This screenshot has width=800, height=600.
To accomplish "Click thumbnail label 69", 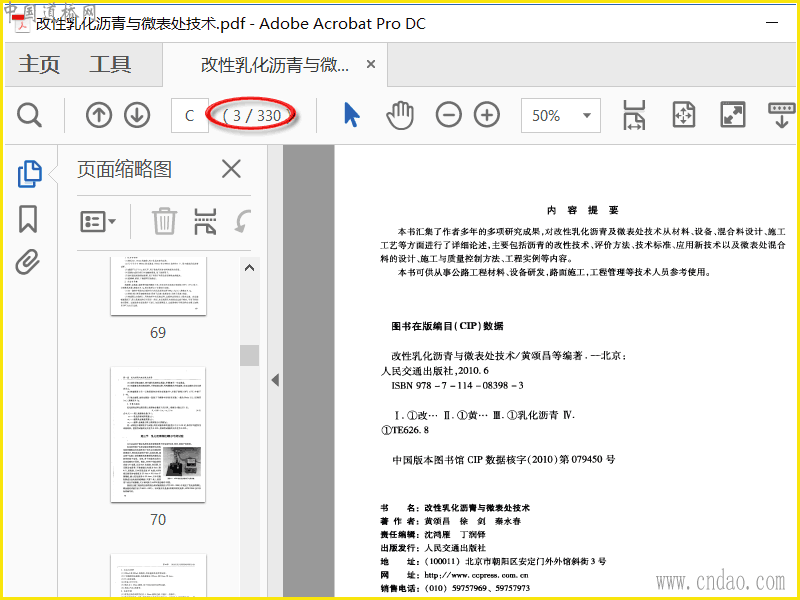I will click(158, 333).
